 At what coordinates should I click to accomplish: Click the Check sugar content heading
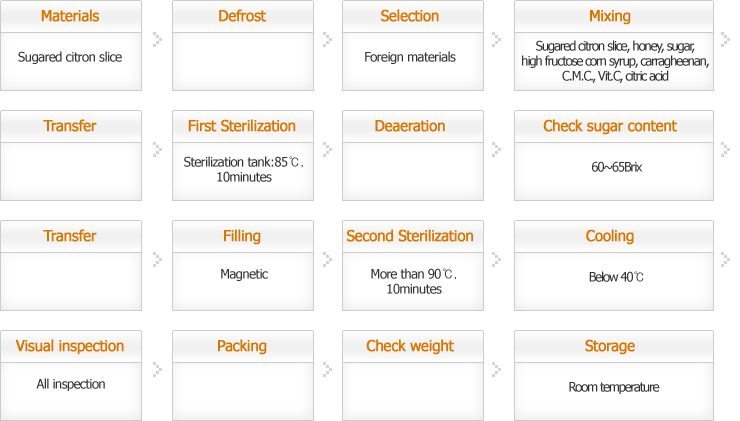tap(609, 126)
